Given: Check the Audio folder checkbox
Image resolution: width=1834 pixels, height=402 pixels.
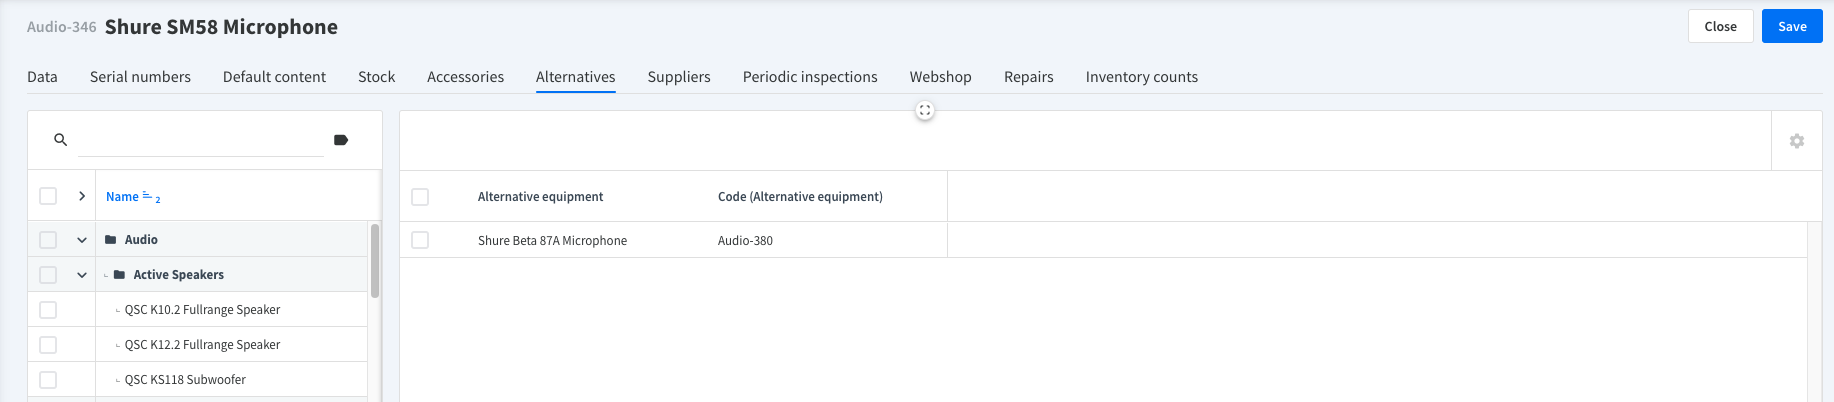Looking at the screenshot, I should 48,240.
